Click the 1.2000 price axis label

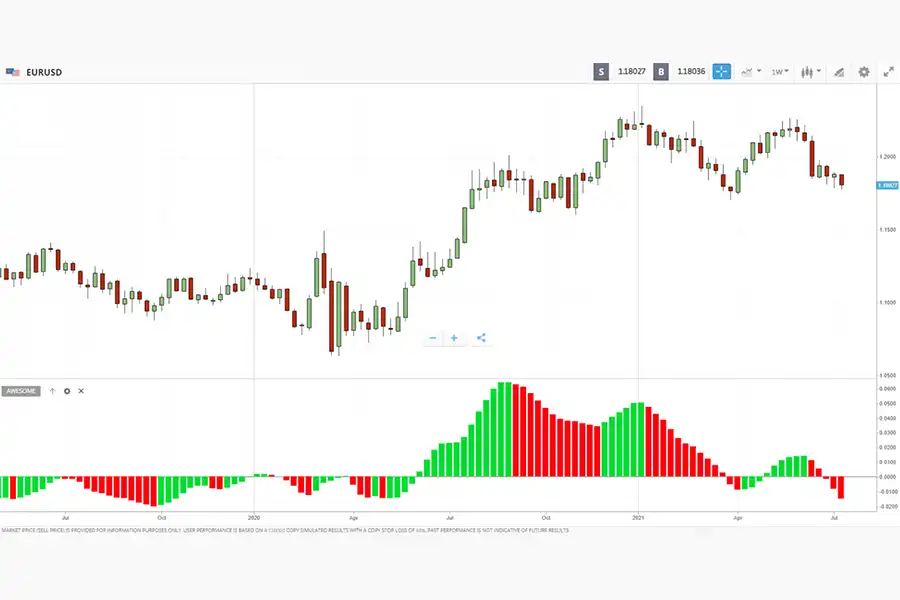(887, 157)
